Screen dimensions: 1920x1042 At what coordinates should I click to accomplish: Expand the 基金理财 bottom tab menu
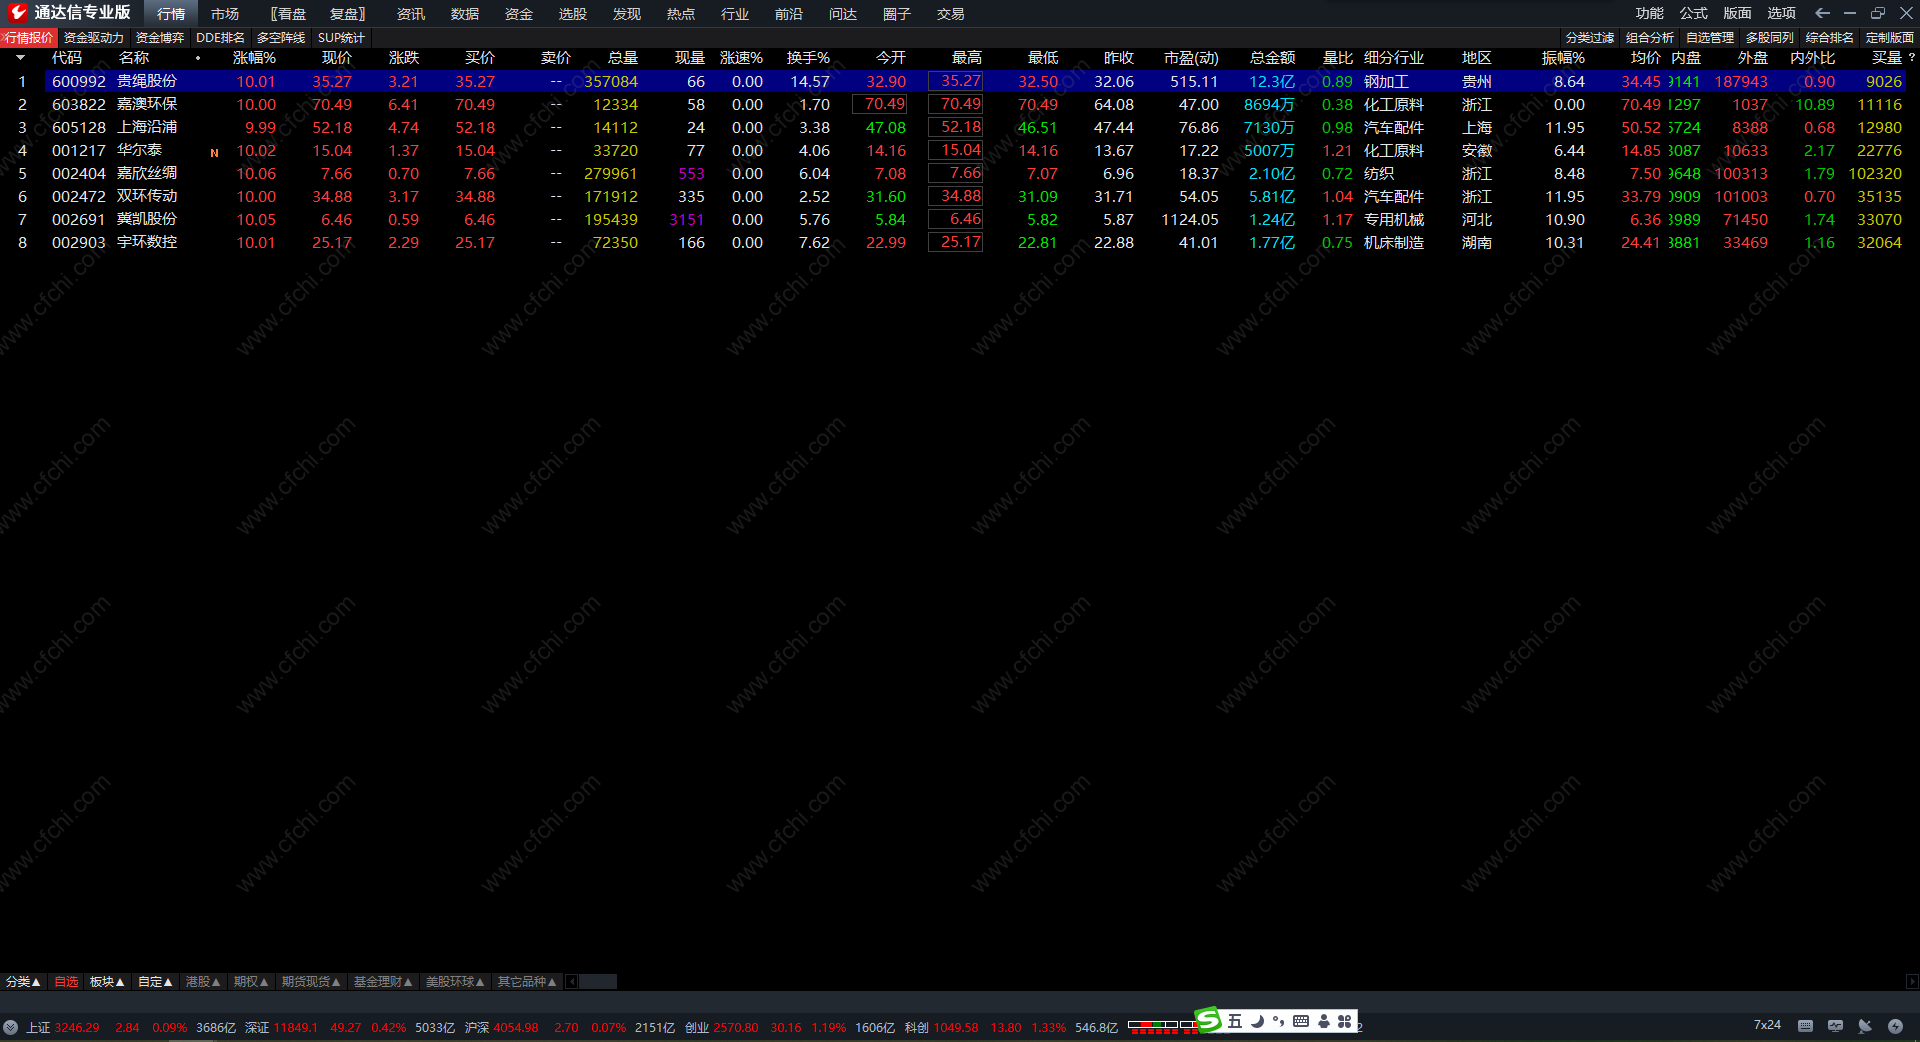(383, 982)
